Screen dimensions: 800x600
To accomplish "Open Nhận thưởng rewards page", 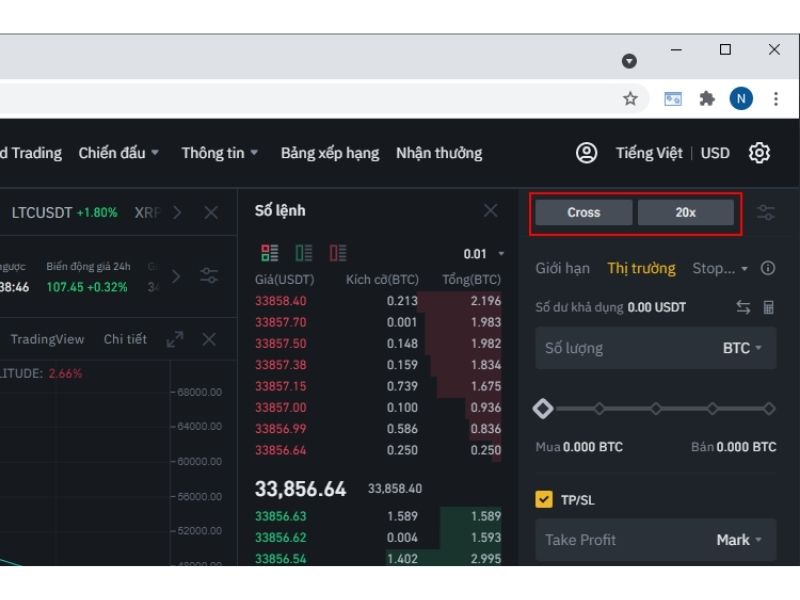I will coord(439,153).
